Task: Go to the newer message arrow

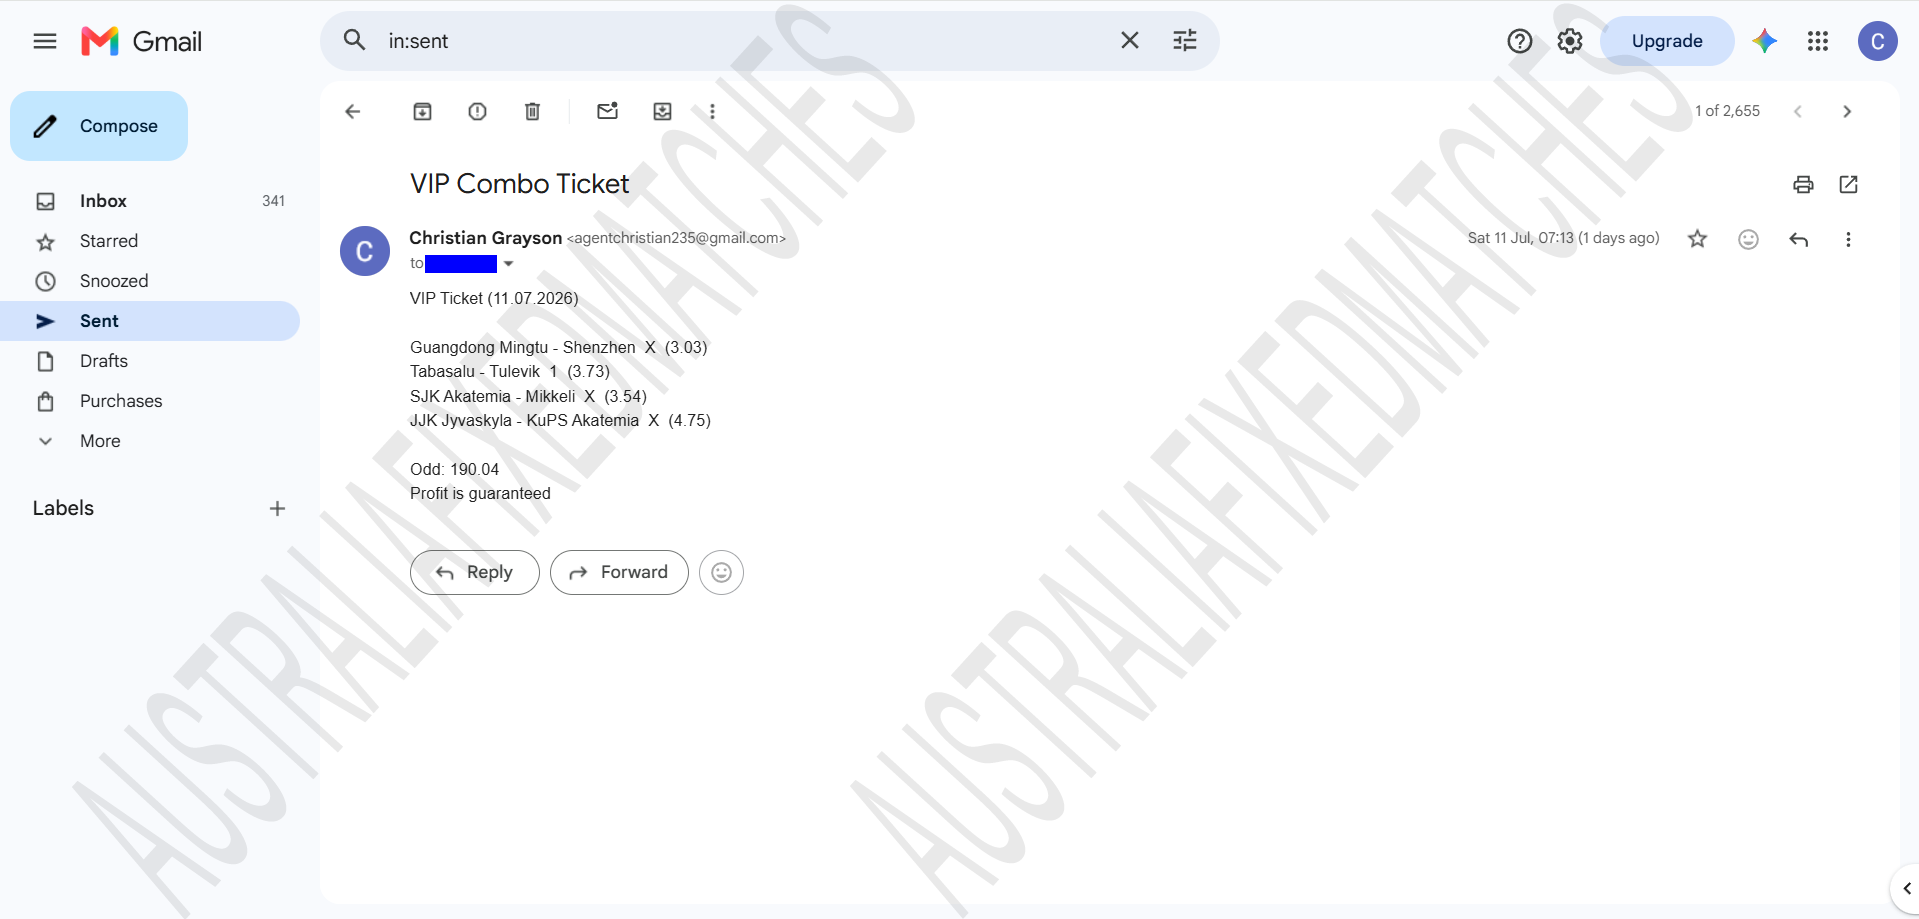Action: (x=1798, y=111)
